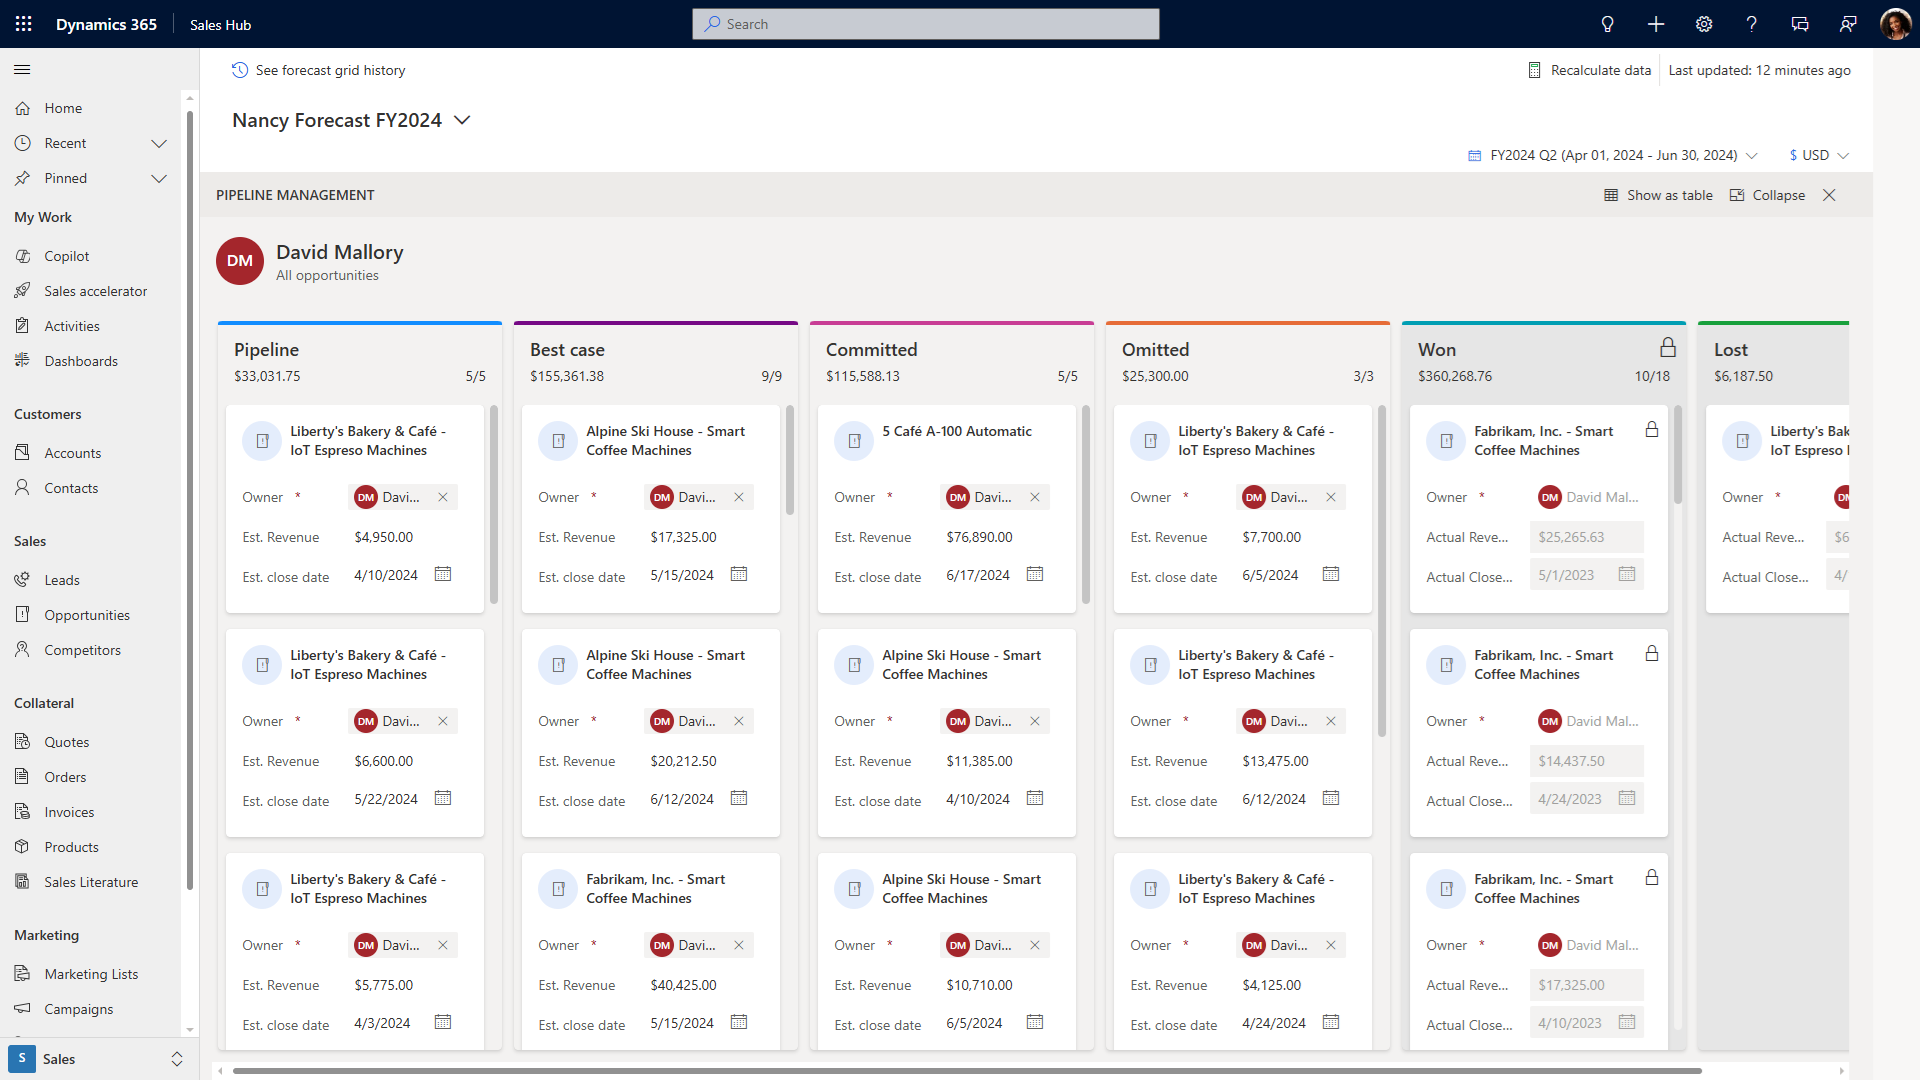Image resolution: width=1920 pixels, height=1080 pixels.
Task: Open the Nancy Forecast FY2024 dropdown
Action: 462,120
